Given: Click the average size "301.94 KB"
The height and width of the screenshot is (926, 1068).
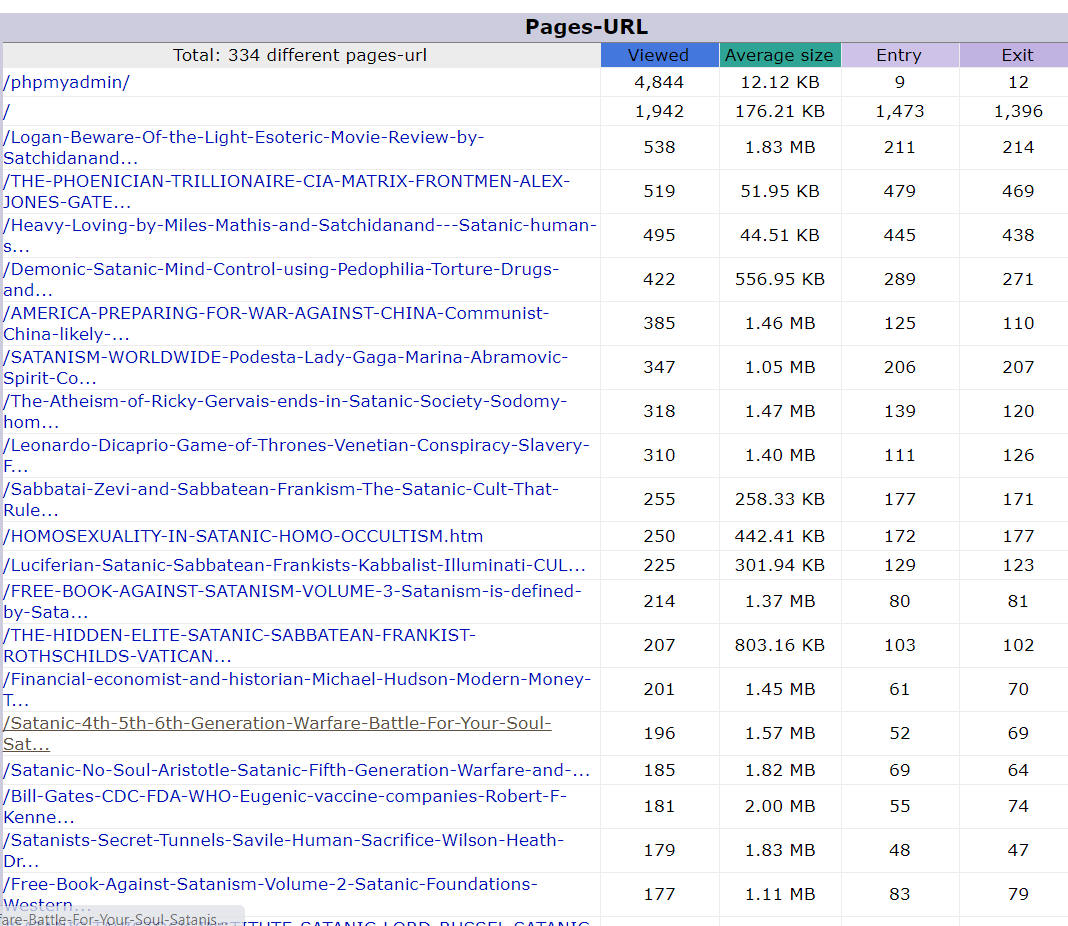Looking at the screenshot, I should [x=780, y=565].
